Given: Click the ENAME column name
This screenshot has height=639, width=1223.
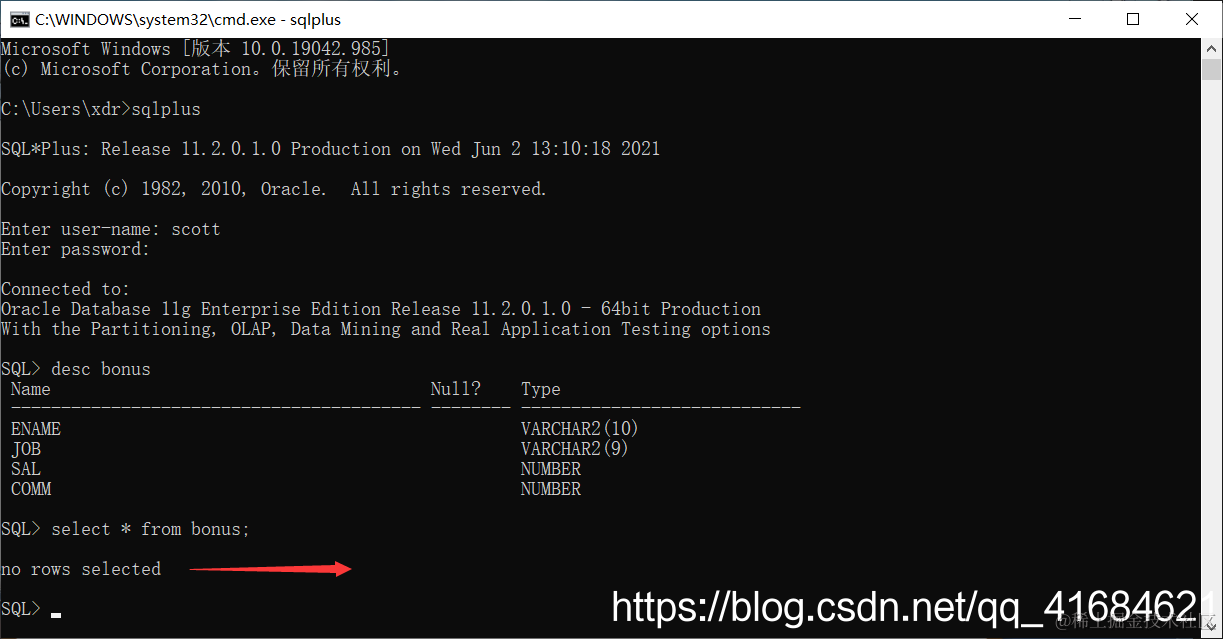Looking at the screenshot, I should pyautogui.click(x=36, y=429).
